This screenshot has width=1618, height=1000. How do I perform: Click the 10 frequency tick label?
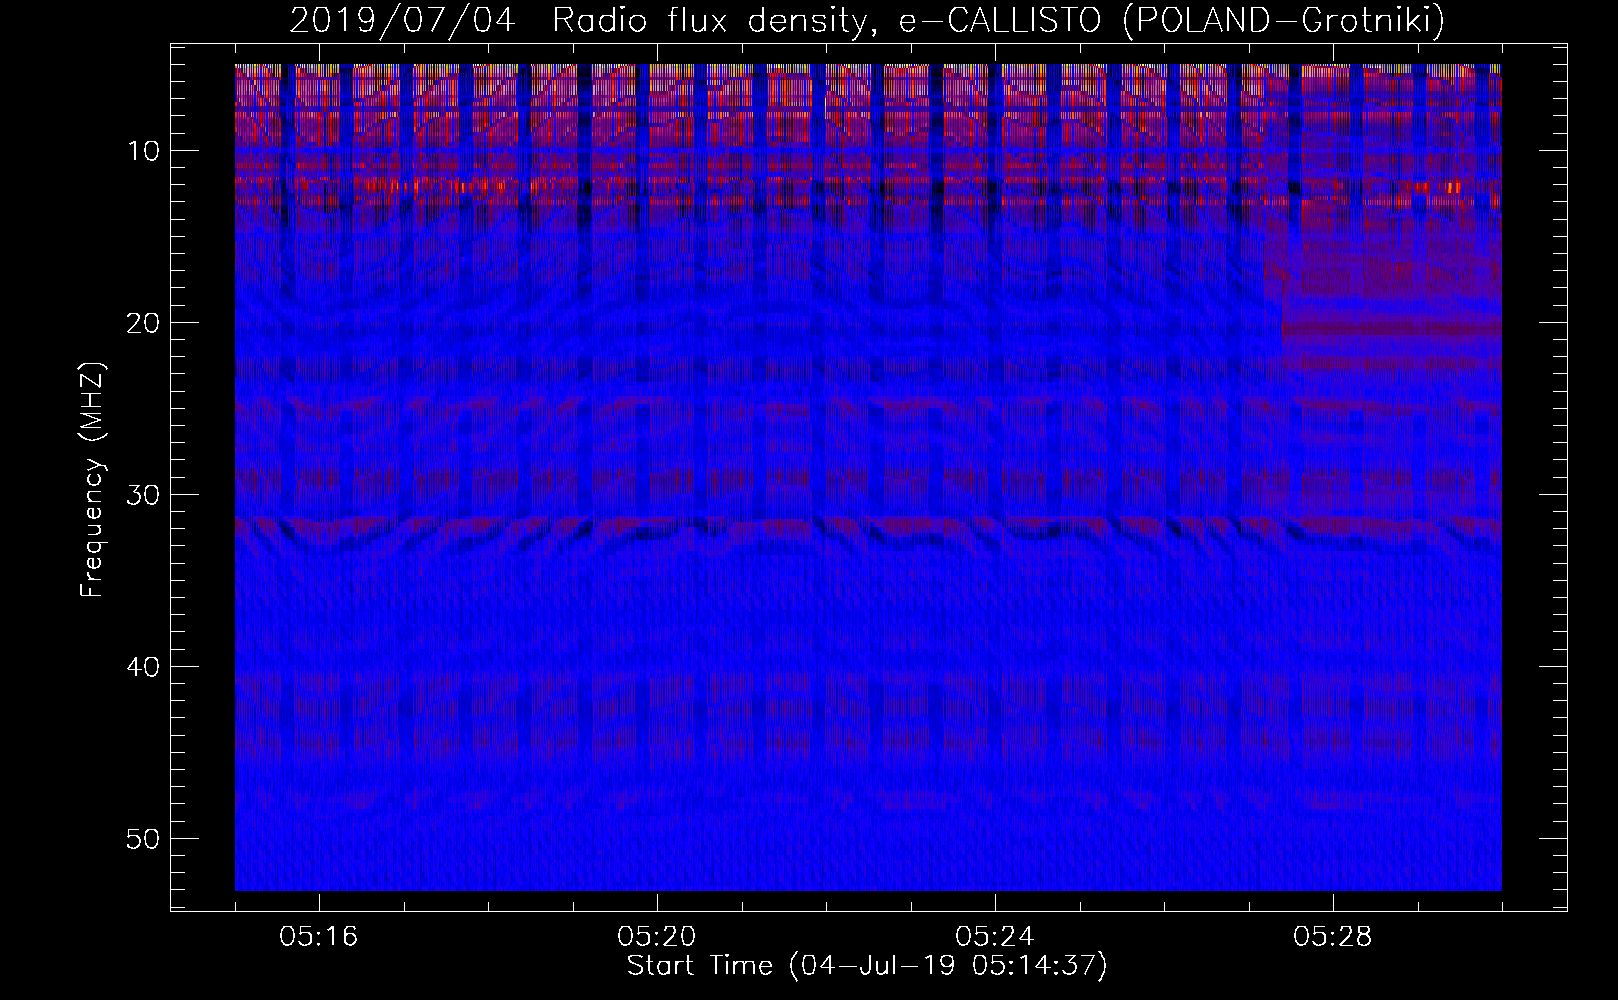(x=144, y=151)
